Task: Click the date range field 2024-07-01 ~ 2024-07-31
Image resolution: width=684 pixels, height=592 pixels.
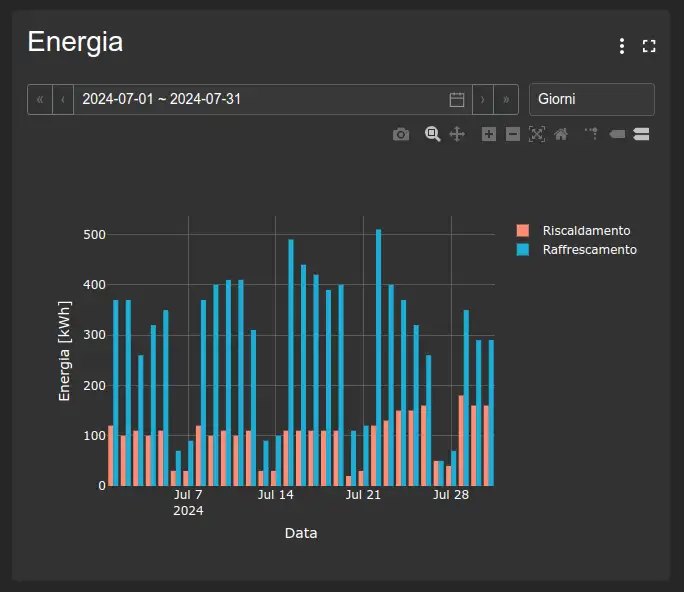Action: pos(273,99)
